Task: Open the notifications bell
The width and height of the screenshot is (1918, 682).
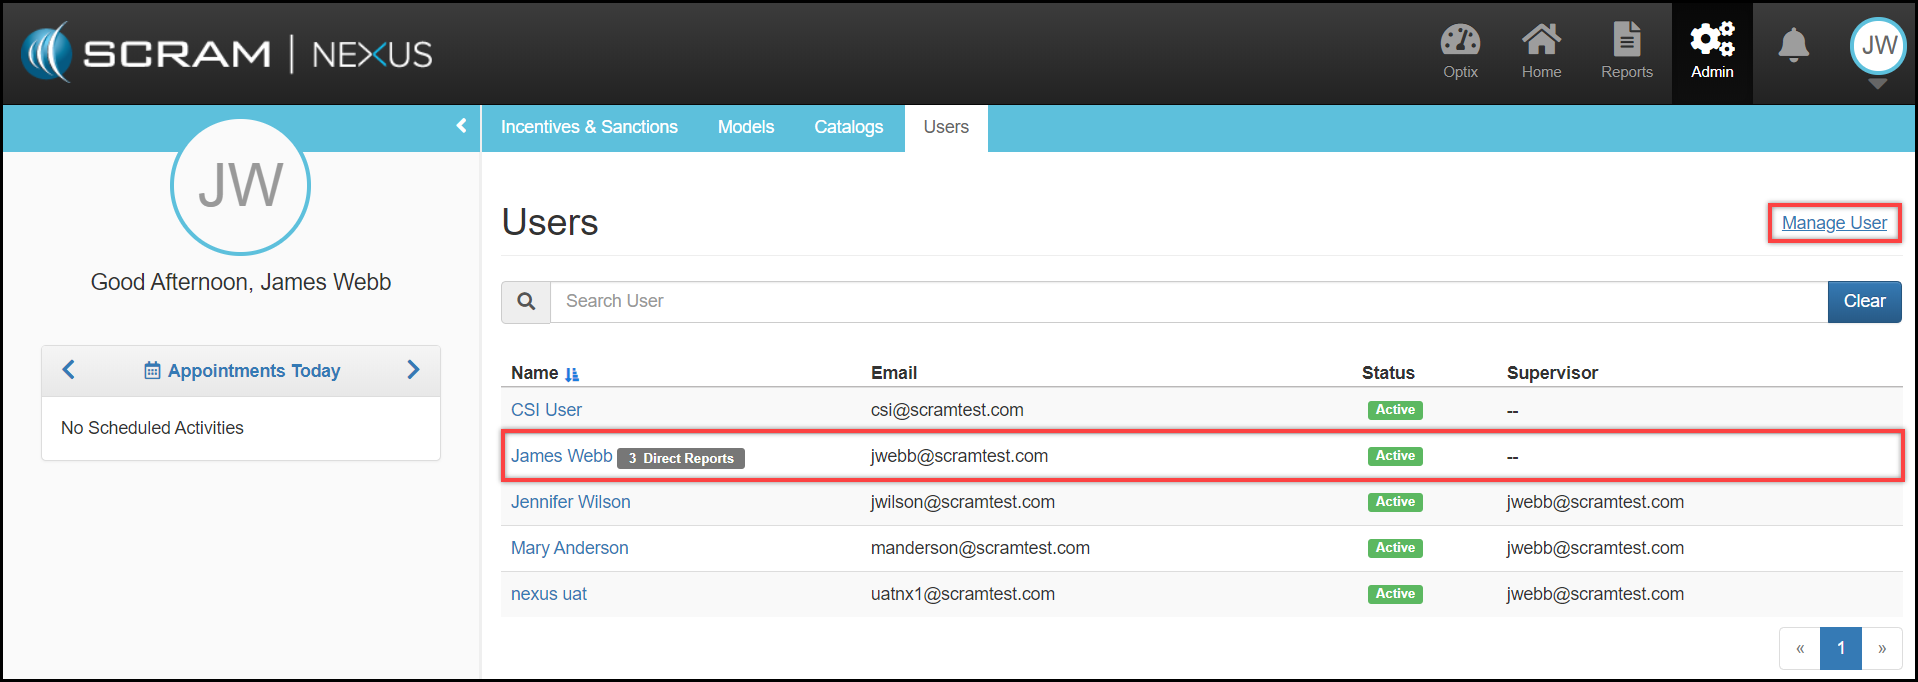Action: tap(1793, 46)
